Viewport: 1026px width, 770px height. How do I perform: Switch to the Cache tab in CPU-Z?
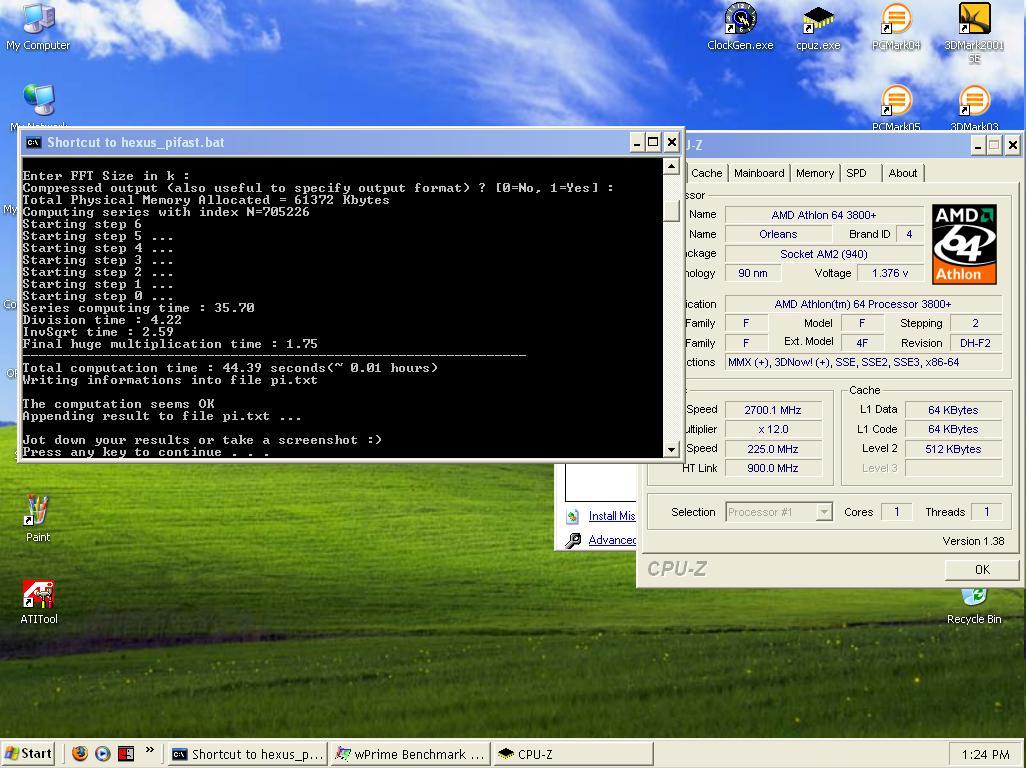705,173
